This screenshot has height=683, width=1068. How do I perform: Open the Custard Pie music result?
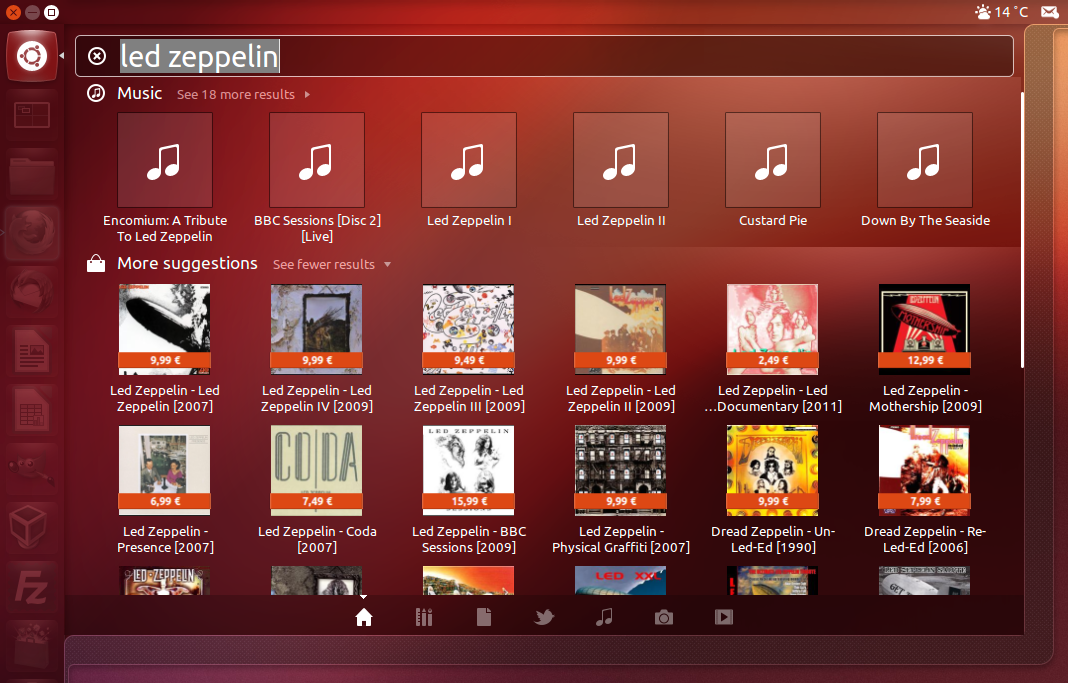pos(772,160)
